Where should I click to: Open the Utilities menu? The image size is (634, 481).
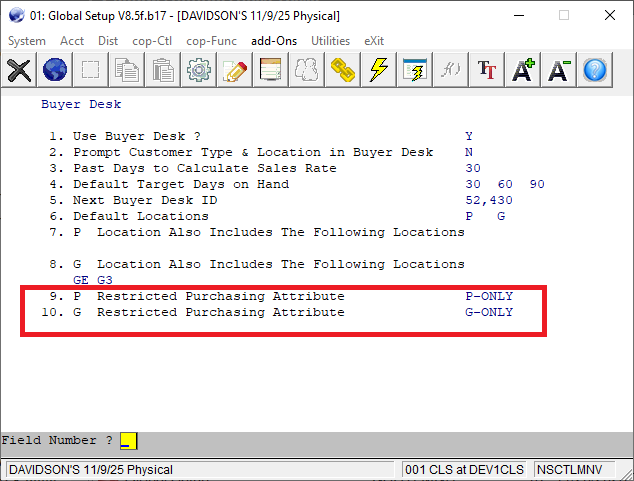[x=330, y=41]
